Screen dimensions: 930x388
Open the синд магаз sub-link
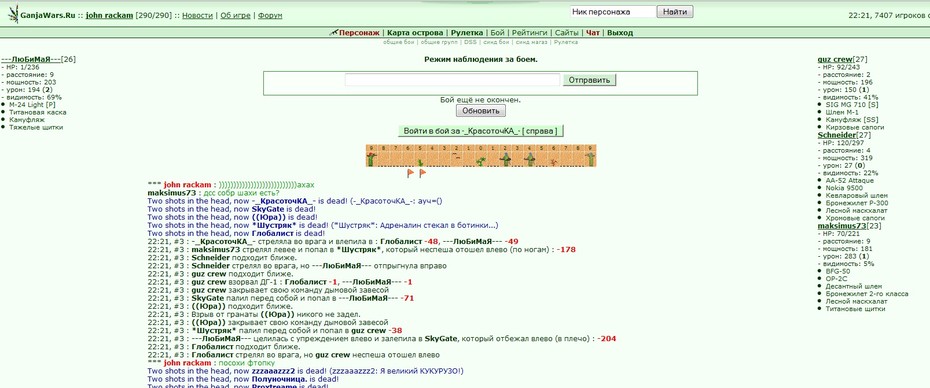pos(532,42)
